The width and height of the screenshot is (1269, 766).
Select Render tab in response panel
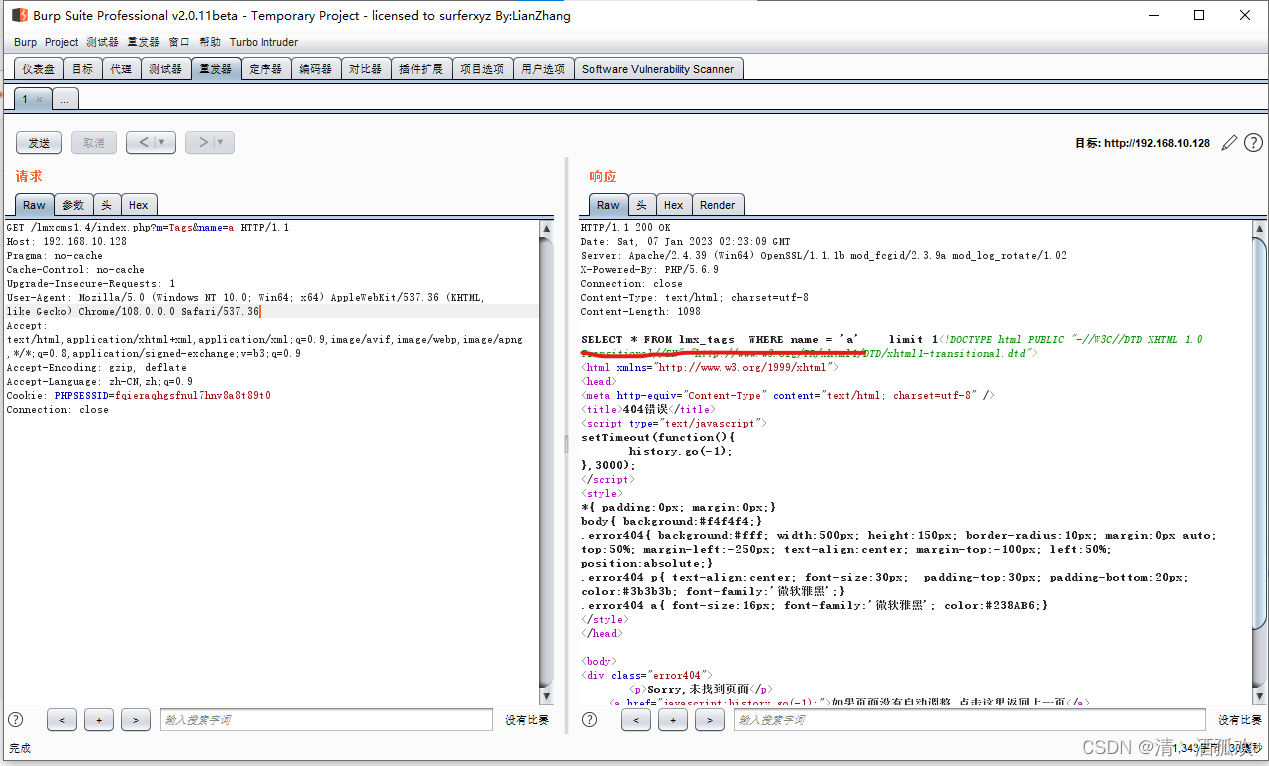click(x=717, y=205)
